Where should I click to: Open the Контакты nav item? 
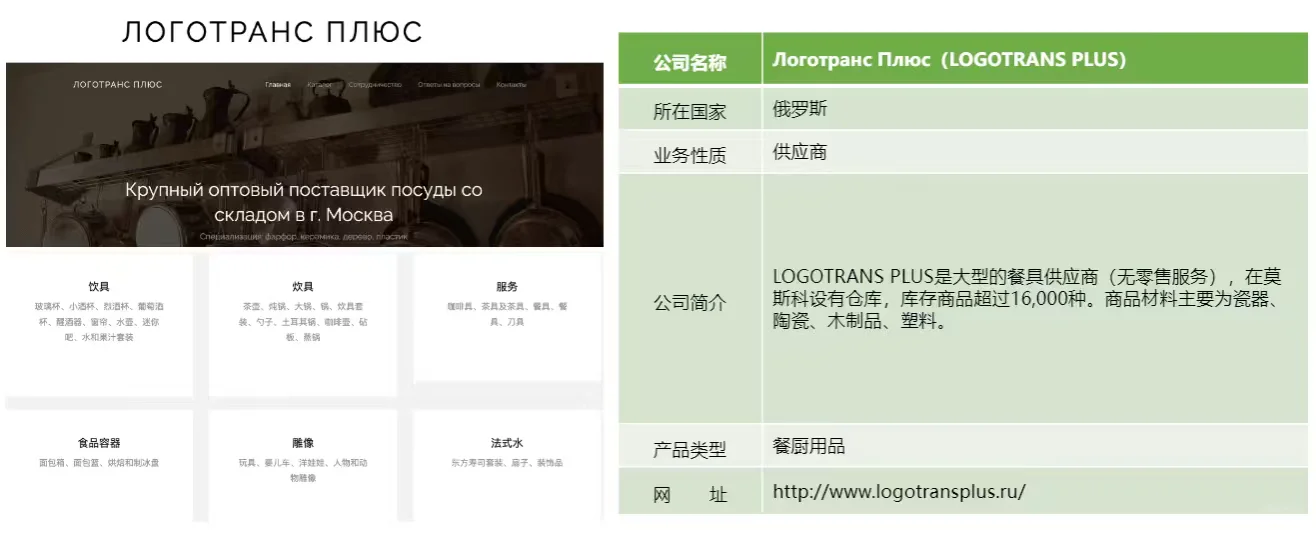click(x=511, y=85)
